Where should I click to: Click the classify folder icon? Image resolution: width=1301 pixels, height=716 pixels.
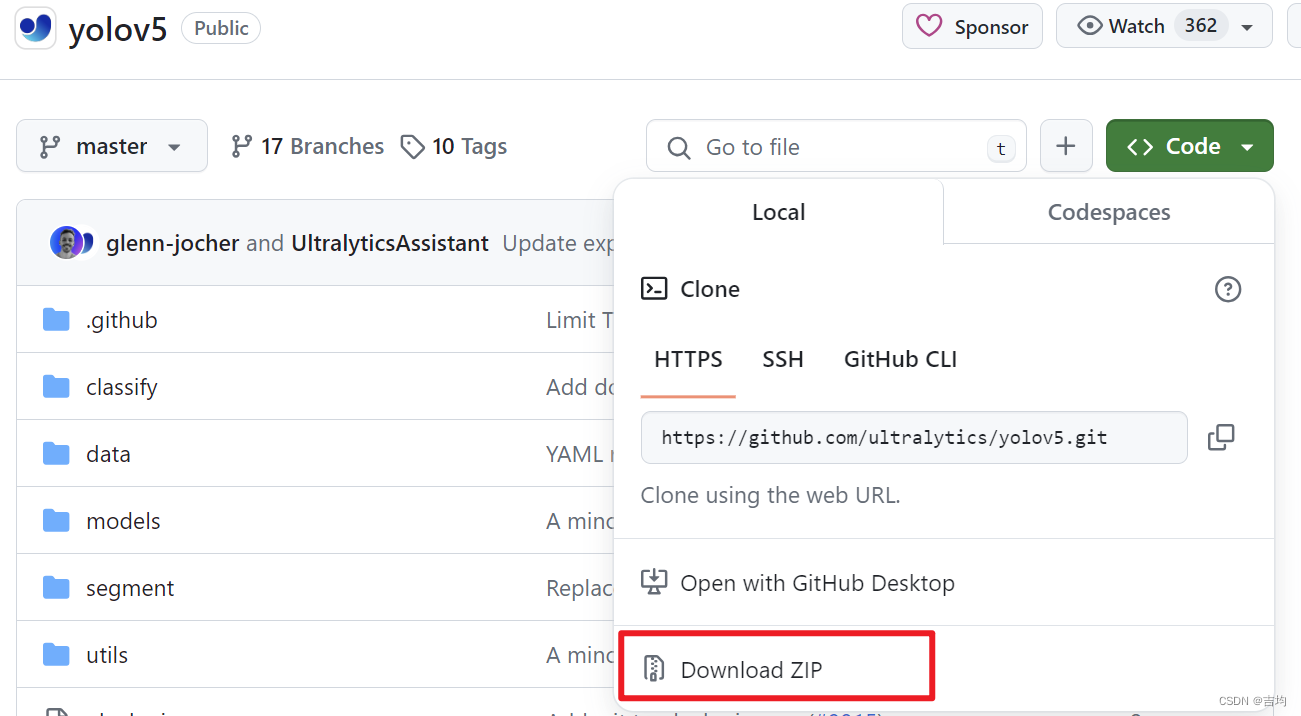(56, 387)
